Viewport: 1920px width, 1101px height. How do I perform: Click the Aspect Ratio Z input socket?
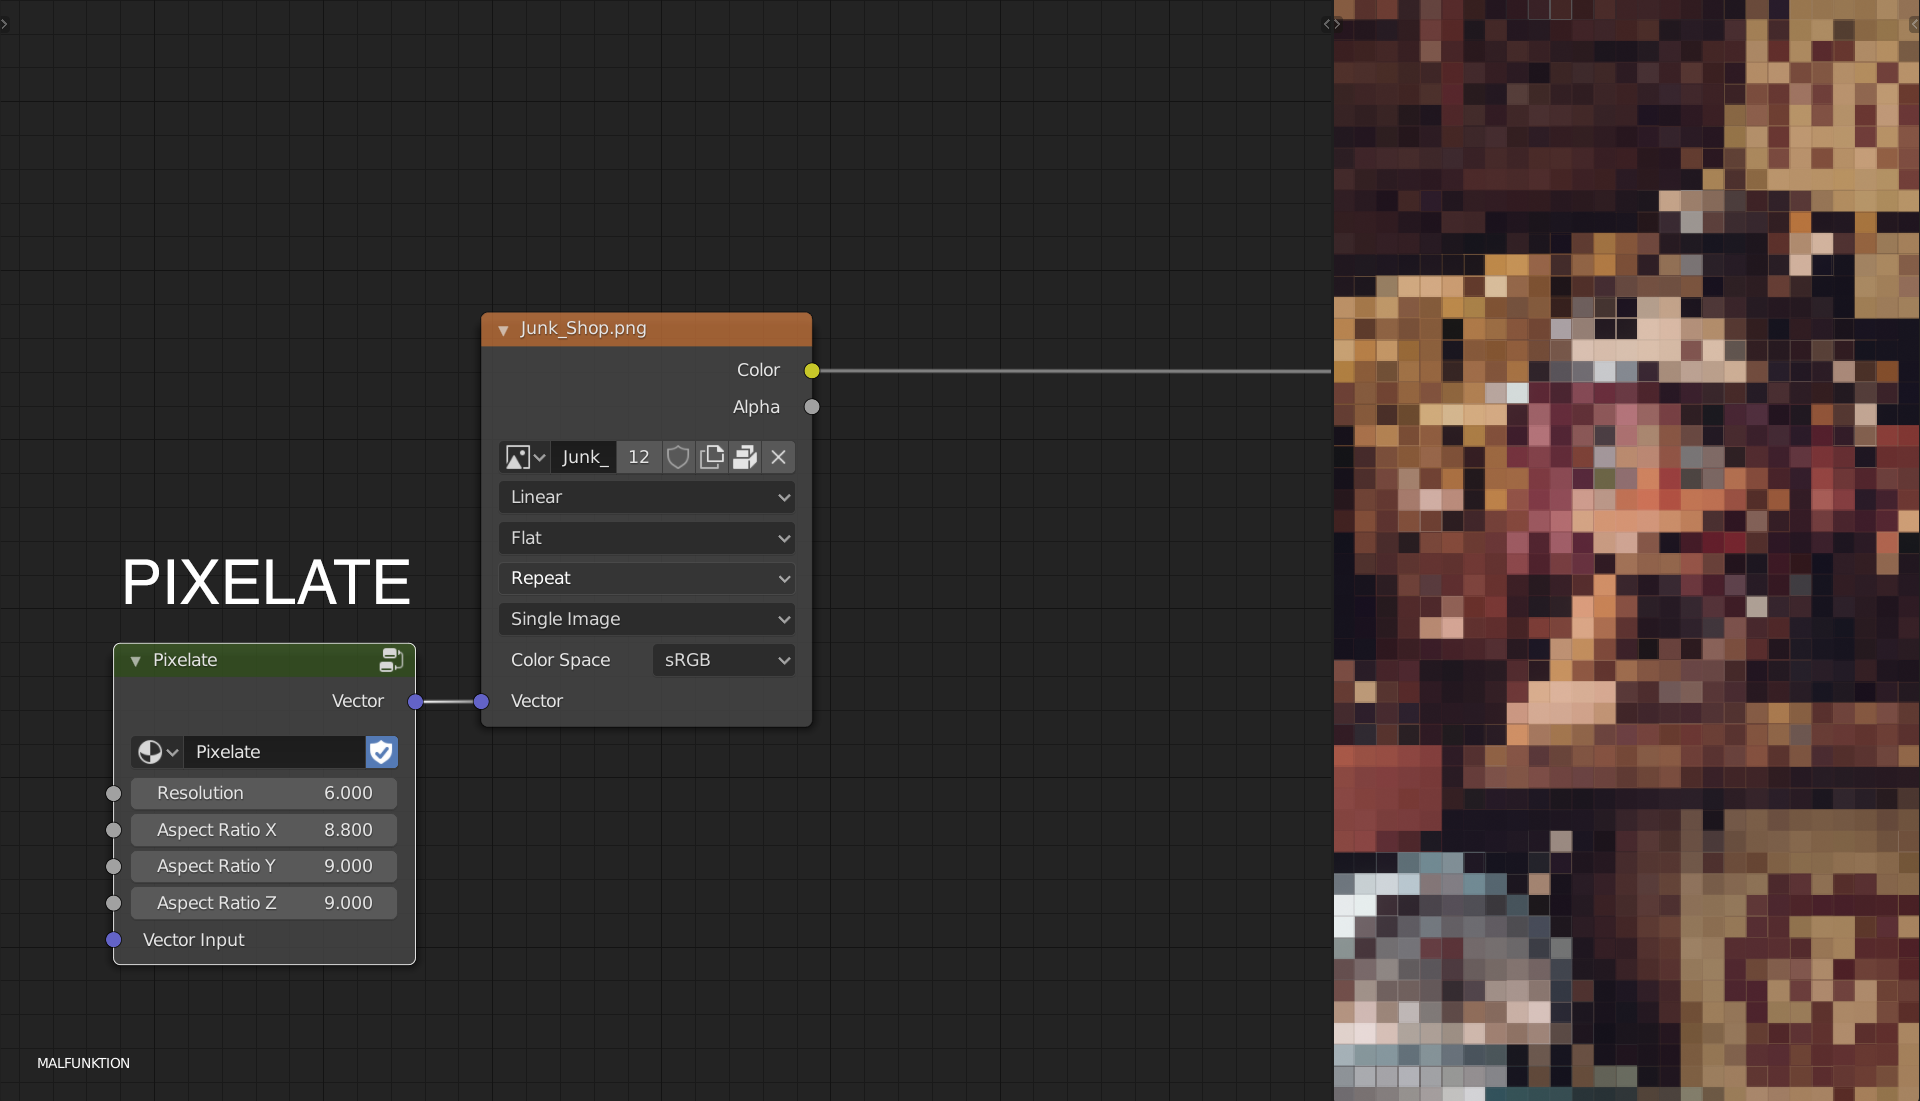click(x=114, y=903)
